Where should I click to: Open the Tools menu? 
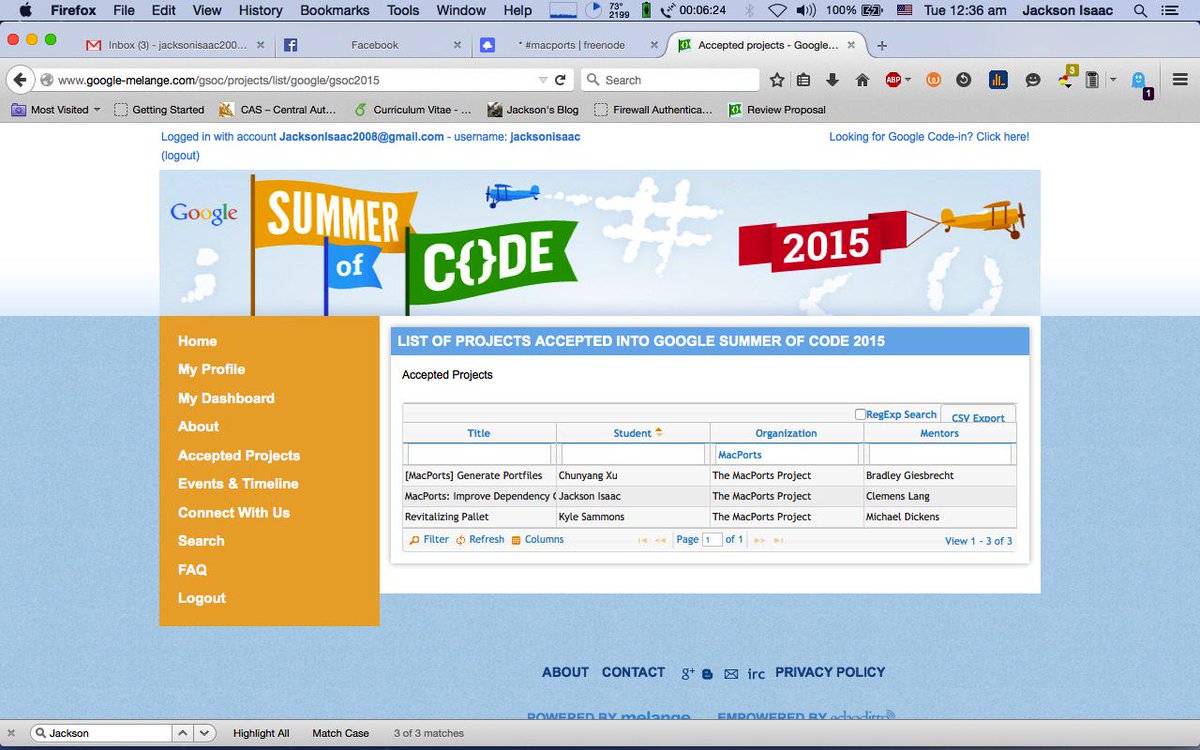point(403,10)
